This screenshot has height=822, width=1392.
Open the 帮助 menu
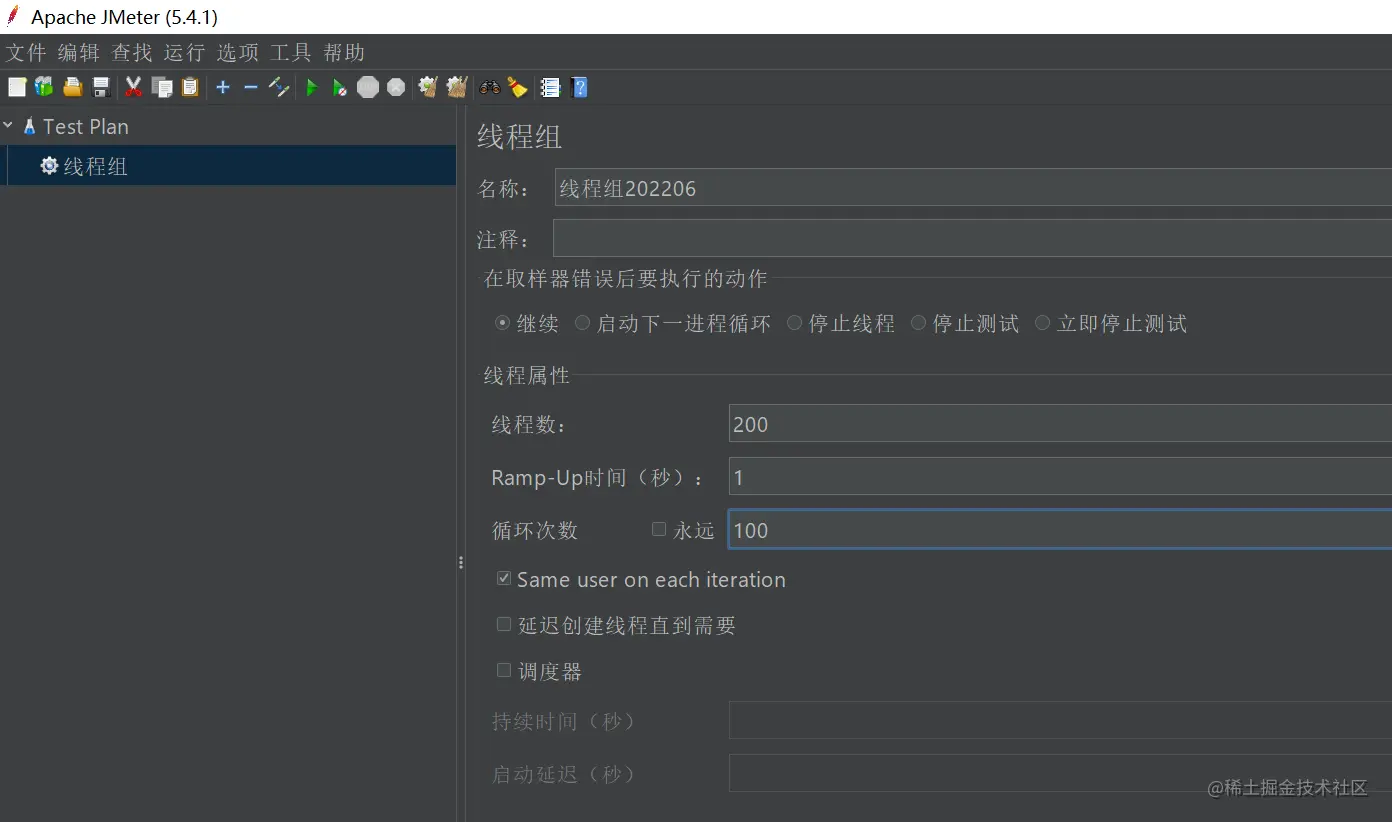[344, 52]
